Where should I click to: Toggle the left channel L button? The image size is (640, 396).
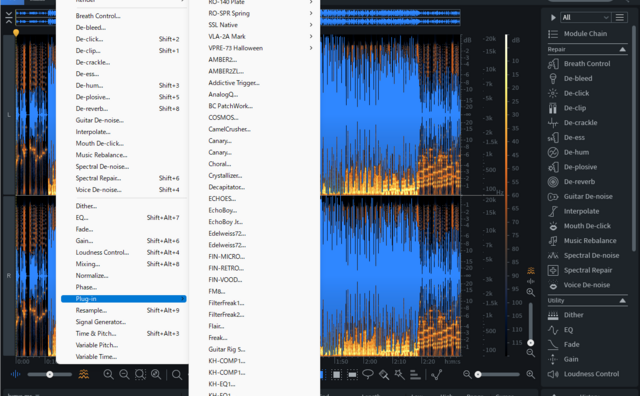(x=9, y=115)
